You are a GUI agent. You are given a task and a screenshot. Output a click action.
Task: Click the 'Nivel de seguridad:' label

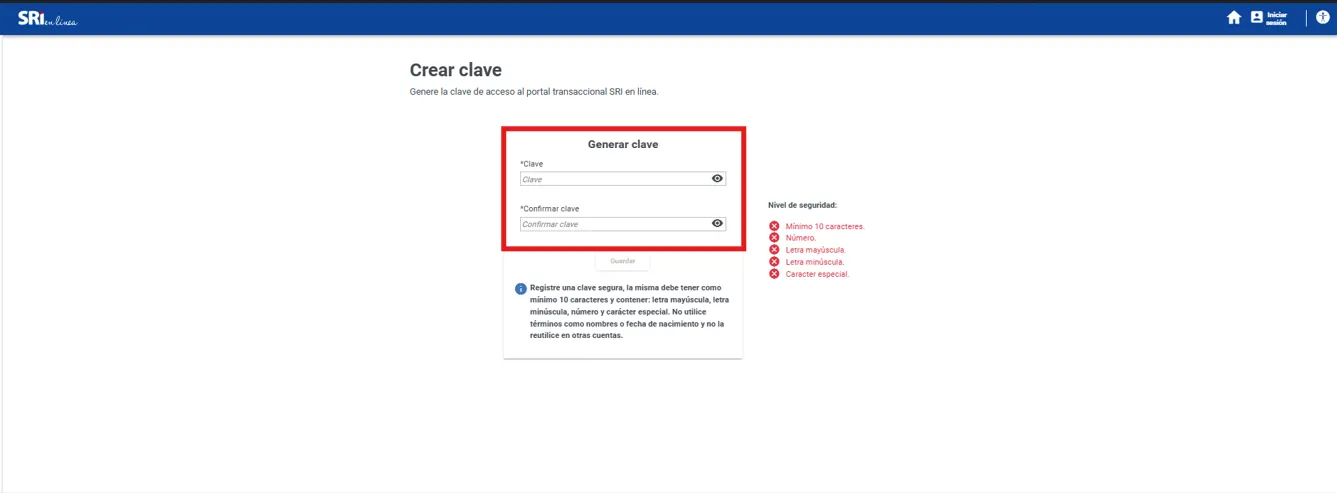point(802,205)
